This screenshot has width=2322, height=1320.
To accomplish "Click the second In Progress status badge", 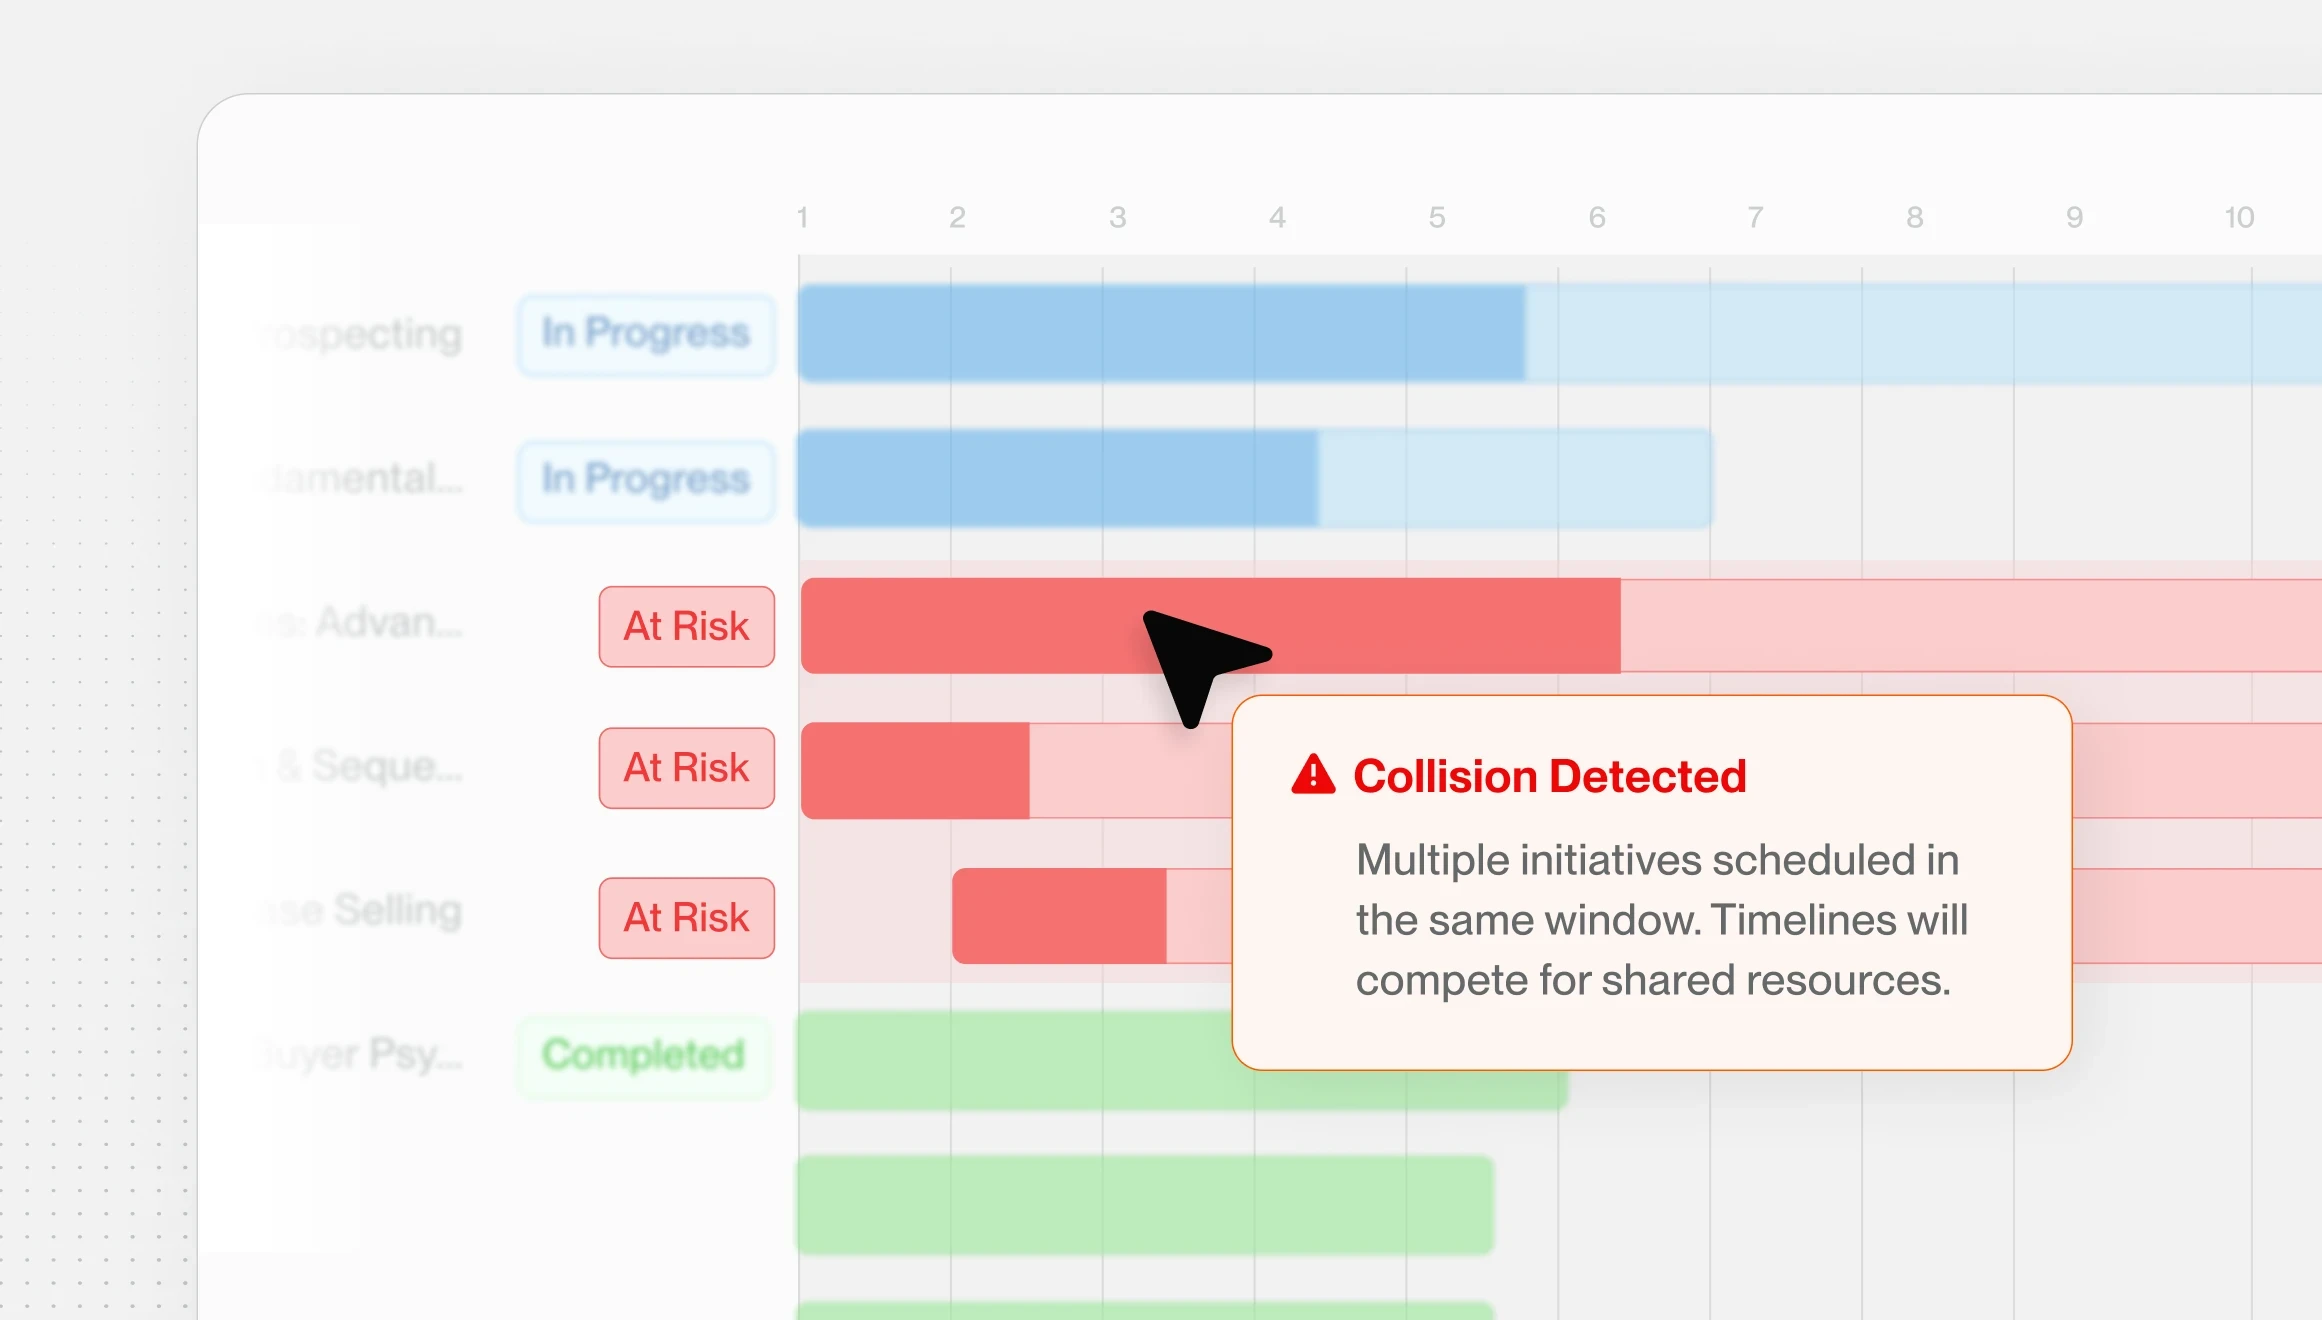I will [x=646, y=480].
